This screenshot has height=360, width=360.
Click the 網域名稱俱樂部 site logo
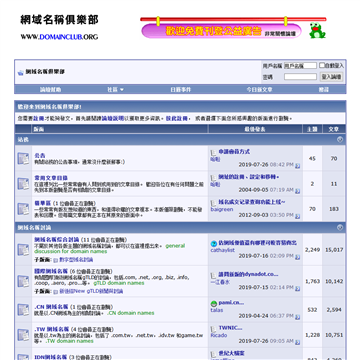coord(59,27)
